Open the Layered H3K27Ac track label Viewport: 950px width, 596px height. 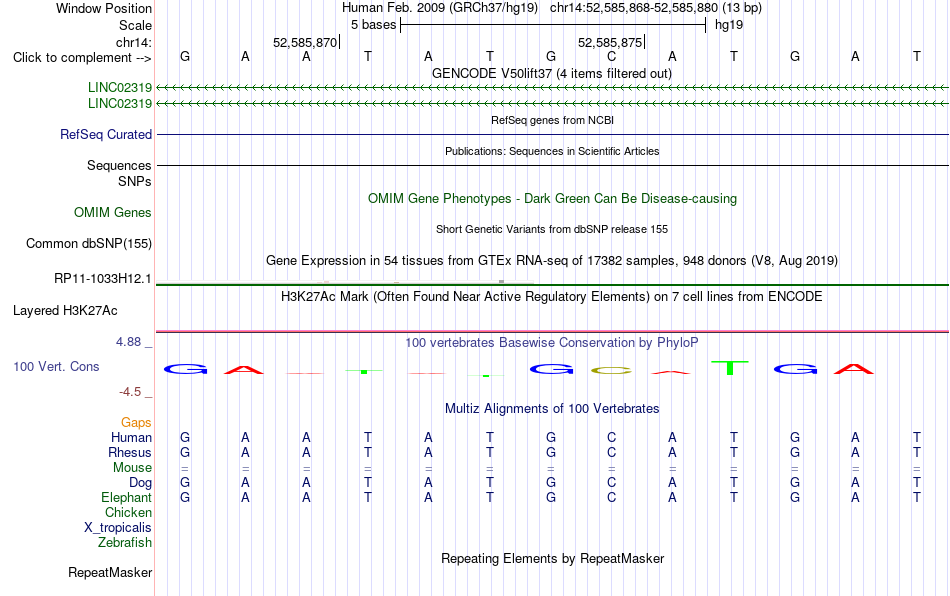pos(65,311)
